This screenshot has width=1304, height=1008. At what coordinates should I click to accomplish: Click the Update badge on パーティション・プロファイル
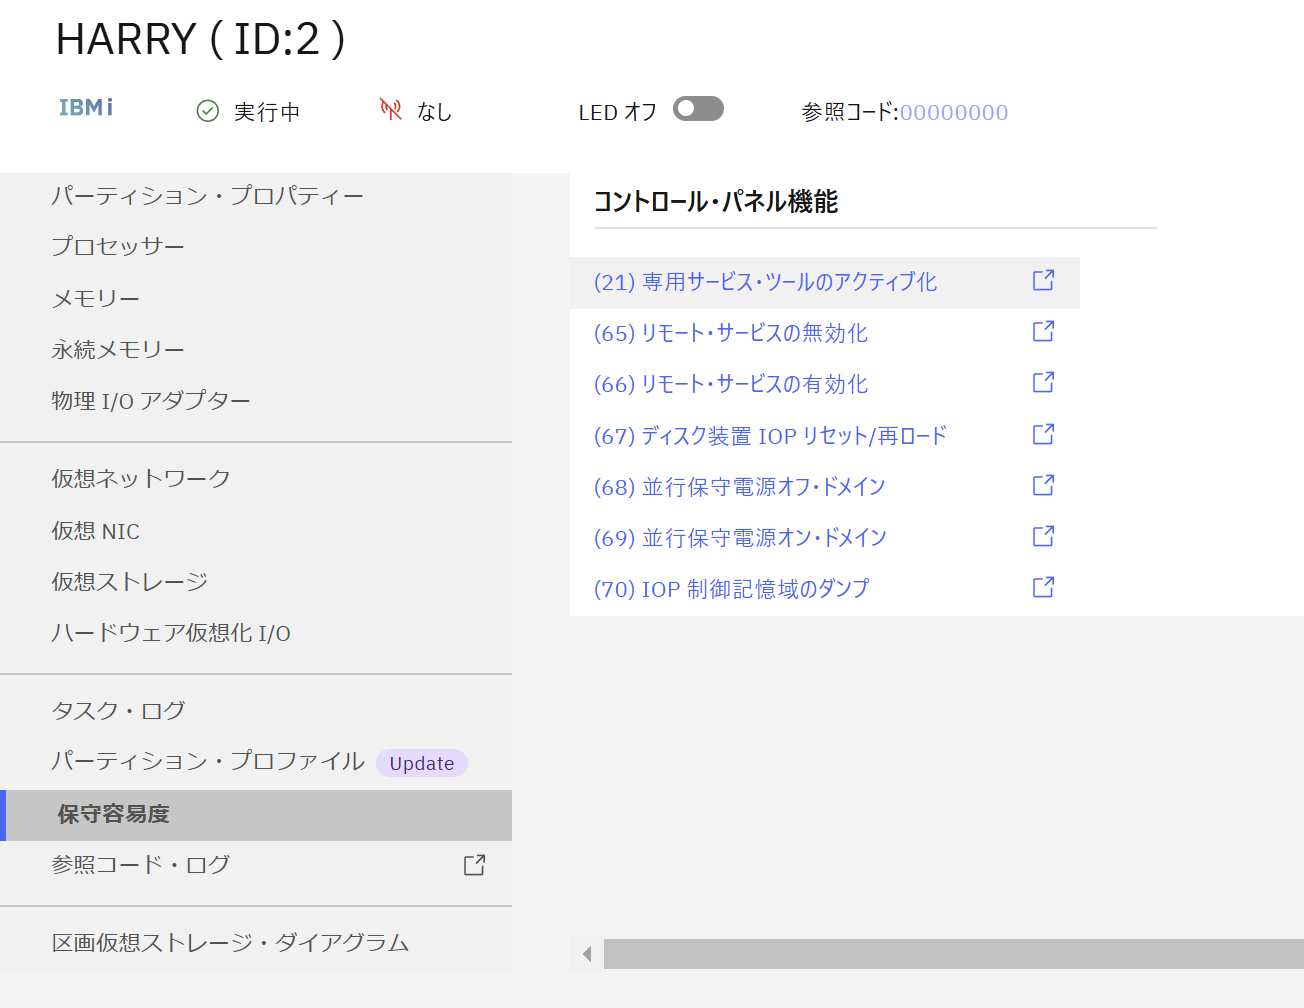click(422, 763)
